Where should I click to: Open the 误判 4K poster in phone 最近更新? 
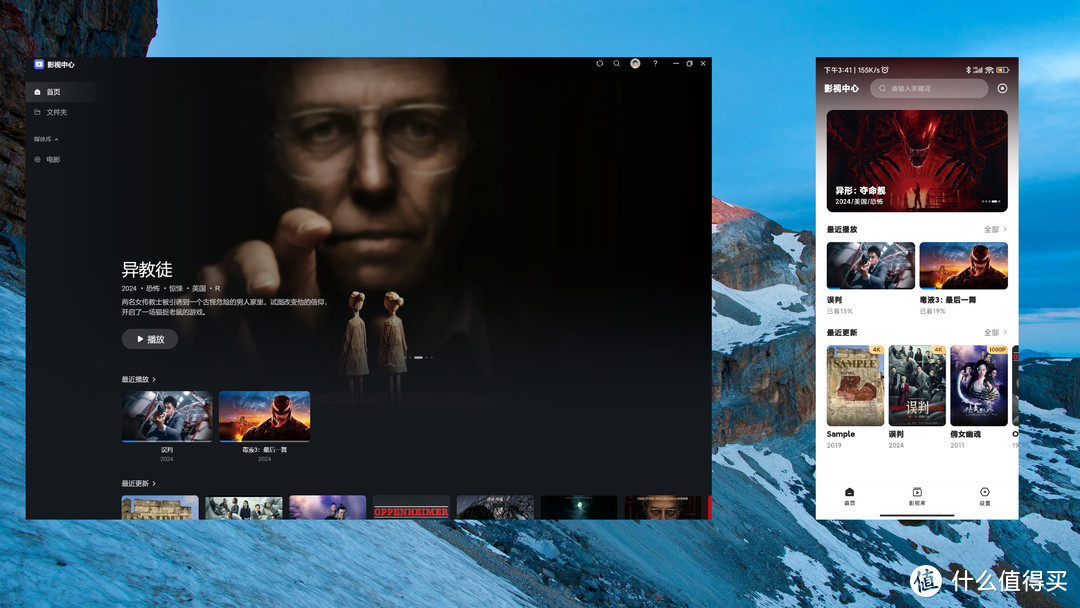(x=917, y=386)
